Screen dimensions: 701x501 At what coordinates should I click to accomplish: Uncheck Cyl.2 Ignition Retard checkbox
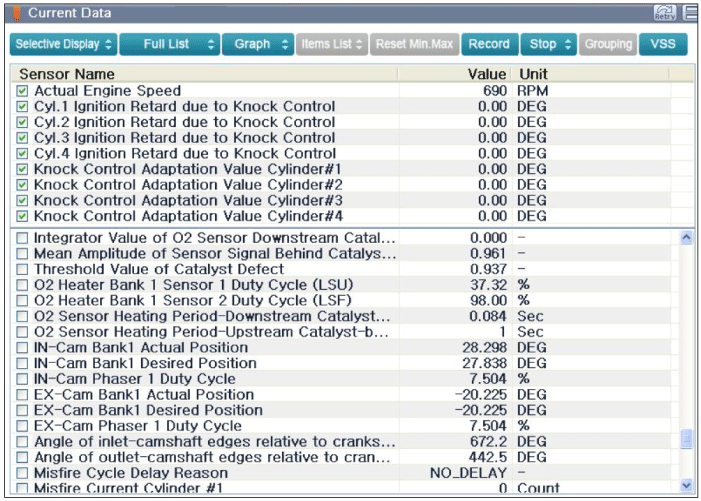(x=22, y=122)
